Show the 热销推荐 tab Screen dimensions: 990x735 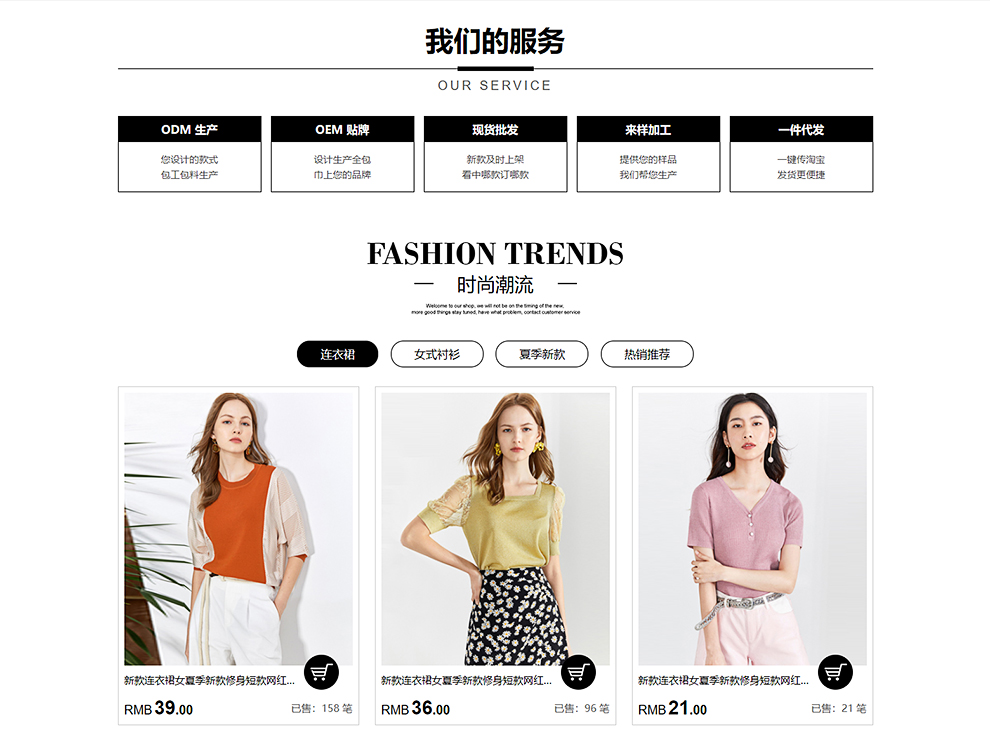point(647,354)
